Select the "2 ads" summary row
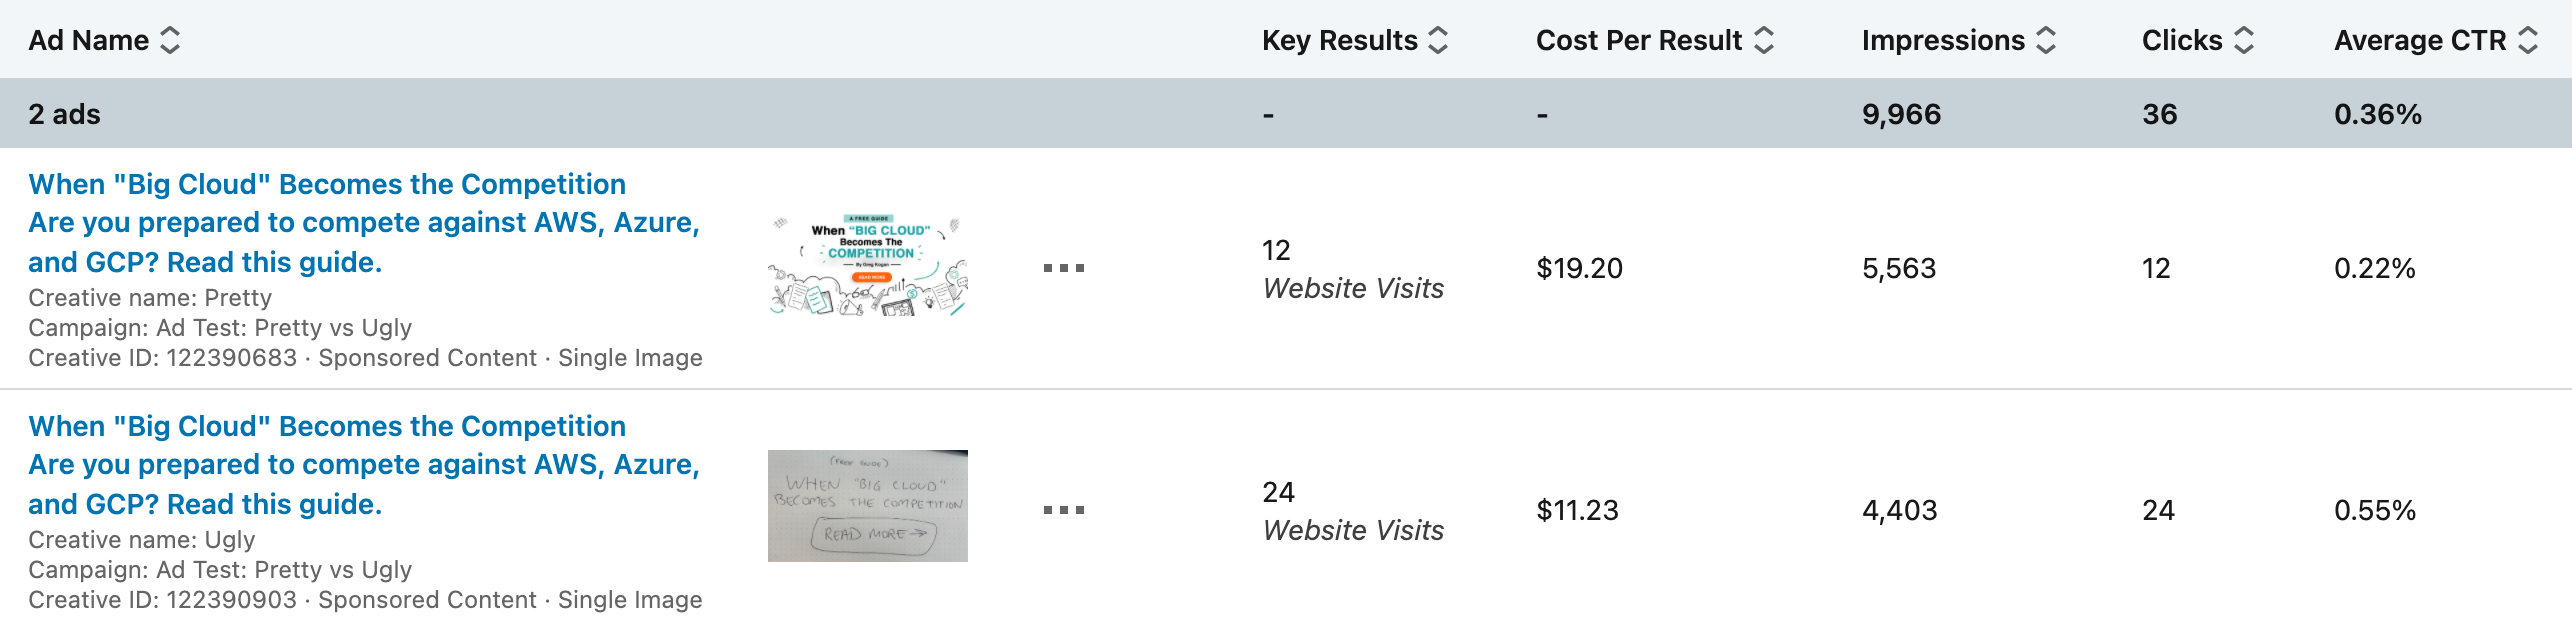Viewport: 2572px width, 630px height. coord(65,114)
